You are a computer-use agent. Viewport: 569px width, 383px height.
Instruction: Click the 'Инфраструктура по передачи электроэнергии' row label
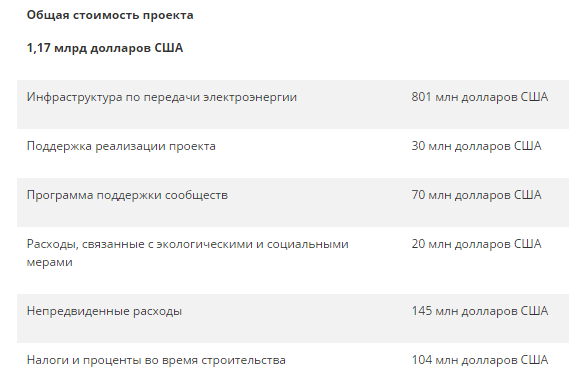[x=162, y=97]
